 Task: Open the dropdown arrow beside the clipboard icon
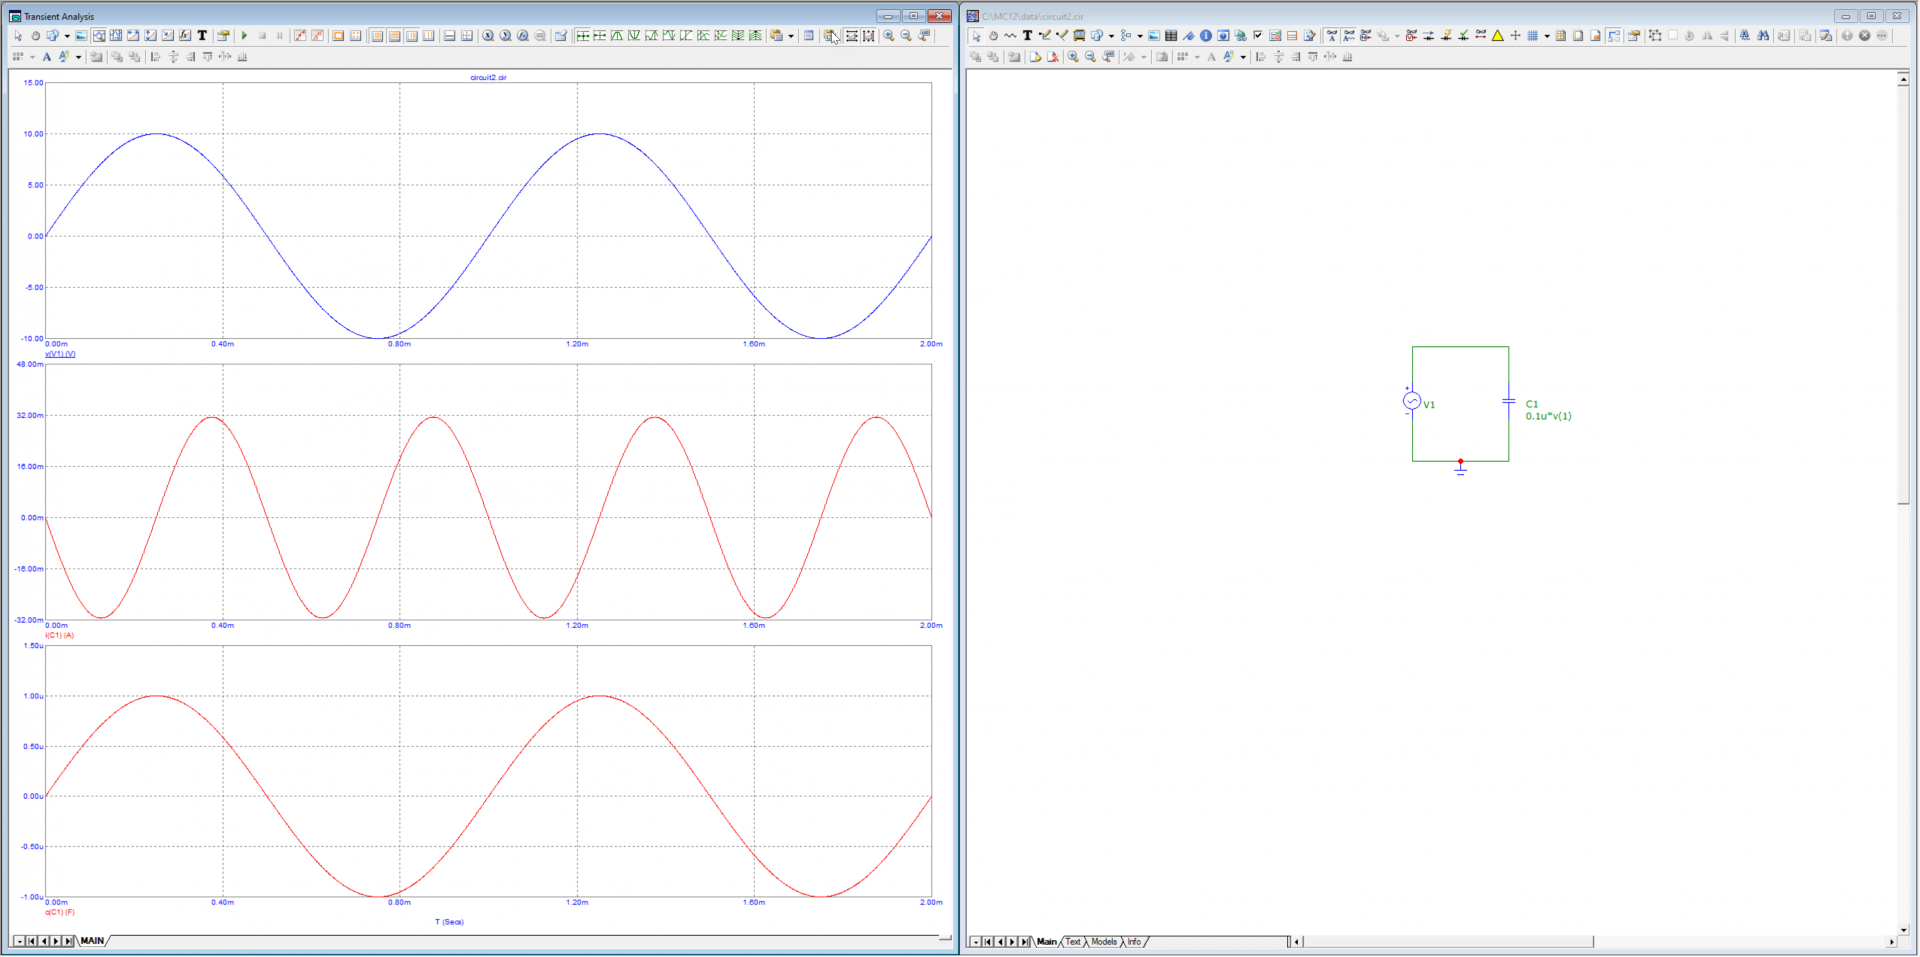(791, 36)
